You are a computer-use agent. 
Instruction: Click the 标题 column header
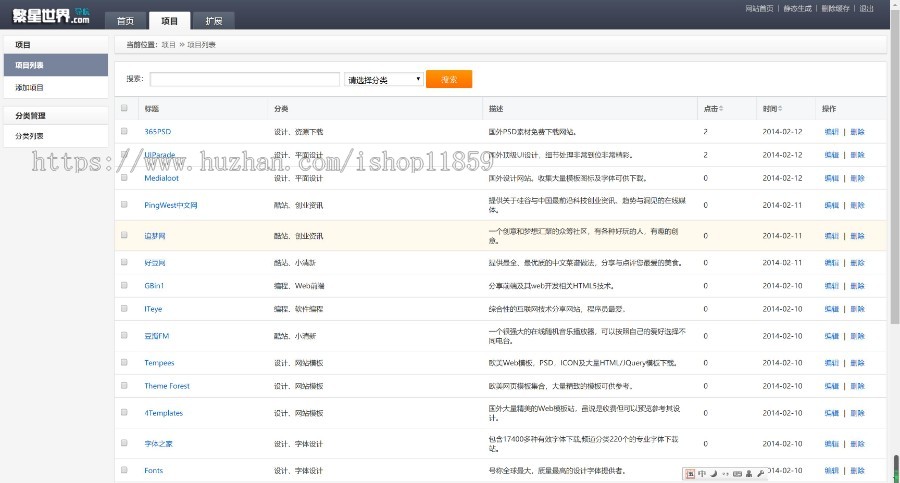[x=152, y=109]
